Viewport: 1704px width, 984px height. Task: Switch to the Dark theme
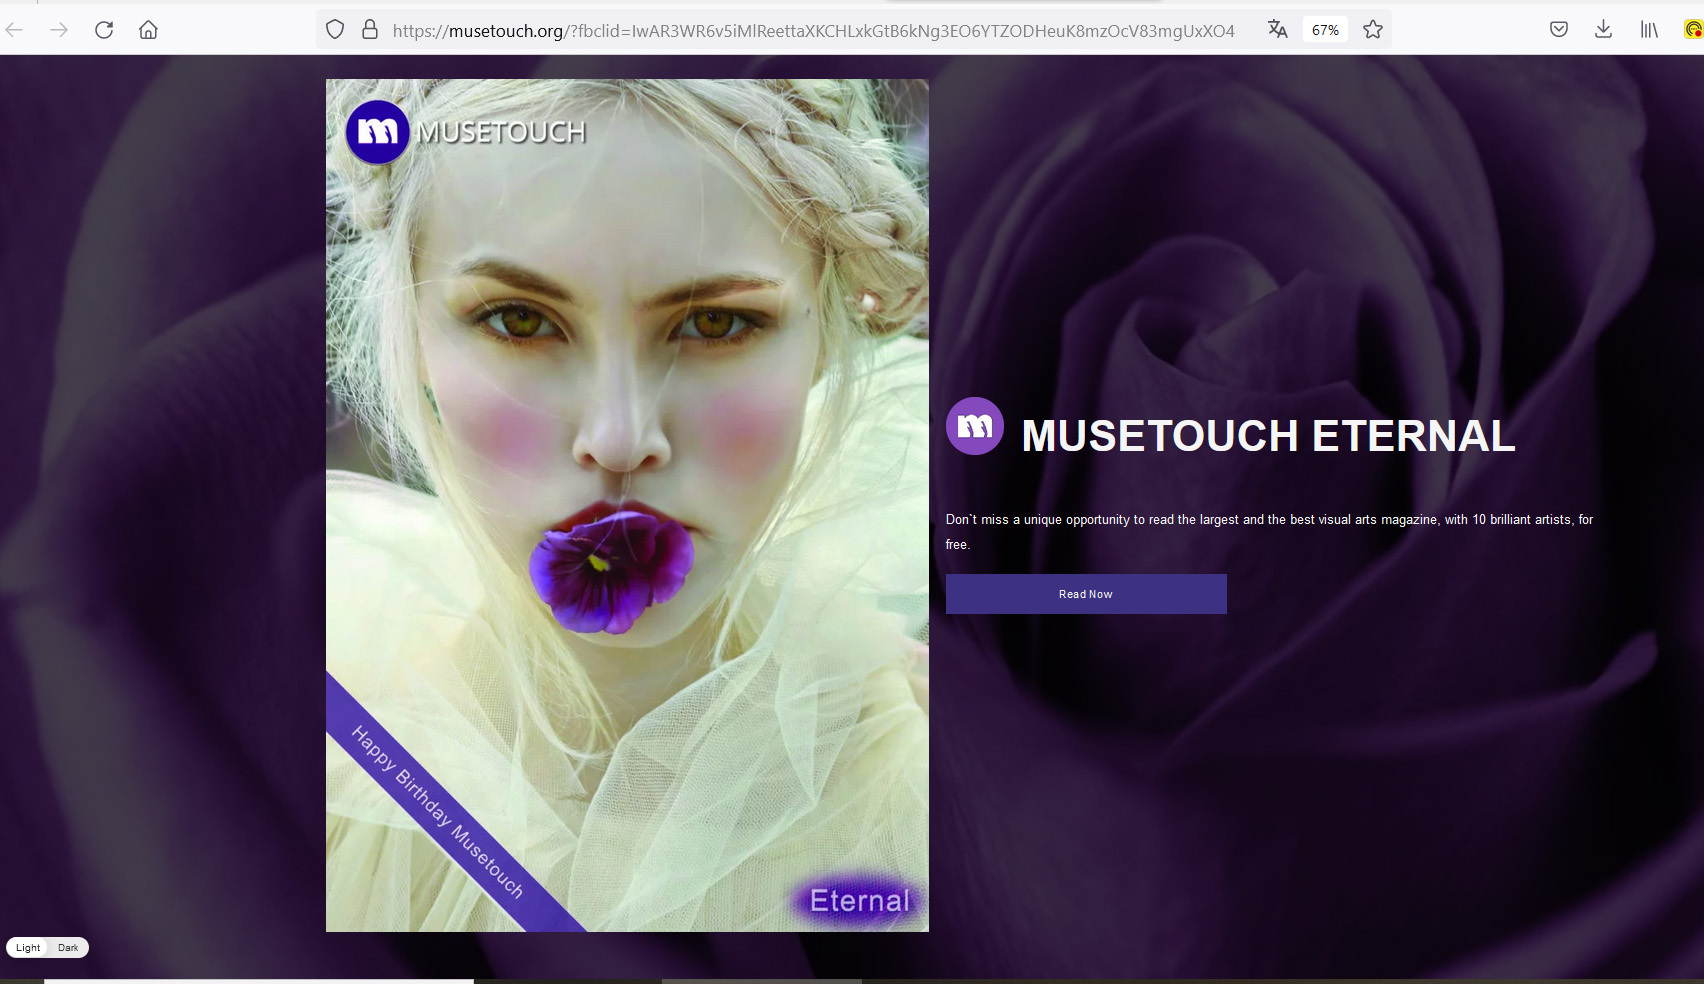[x=68, y=948]
